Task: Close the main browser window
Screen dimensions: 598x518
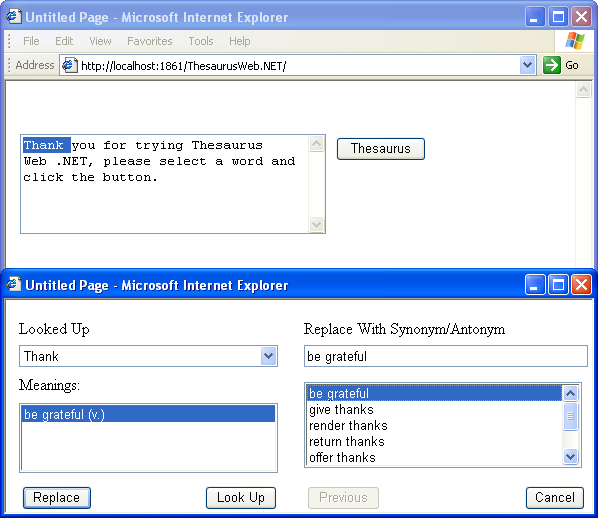Action: tap(581, 17)
